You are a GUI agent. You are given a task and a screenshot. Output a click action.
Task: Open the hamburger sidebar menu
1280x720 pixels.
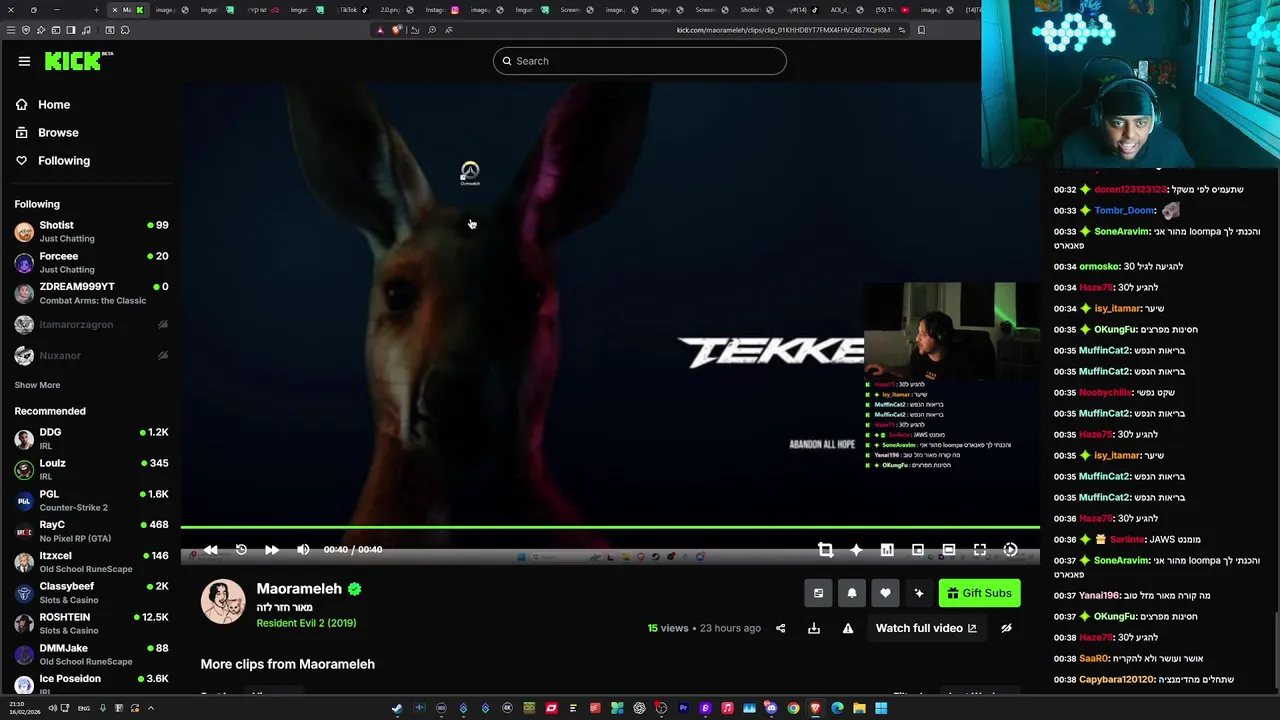24,61
